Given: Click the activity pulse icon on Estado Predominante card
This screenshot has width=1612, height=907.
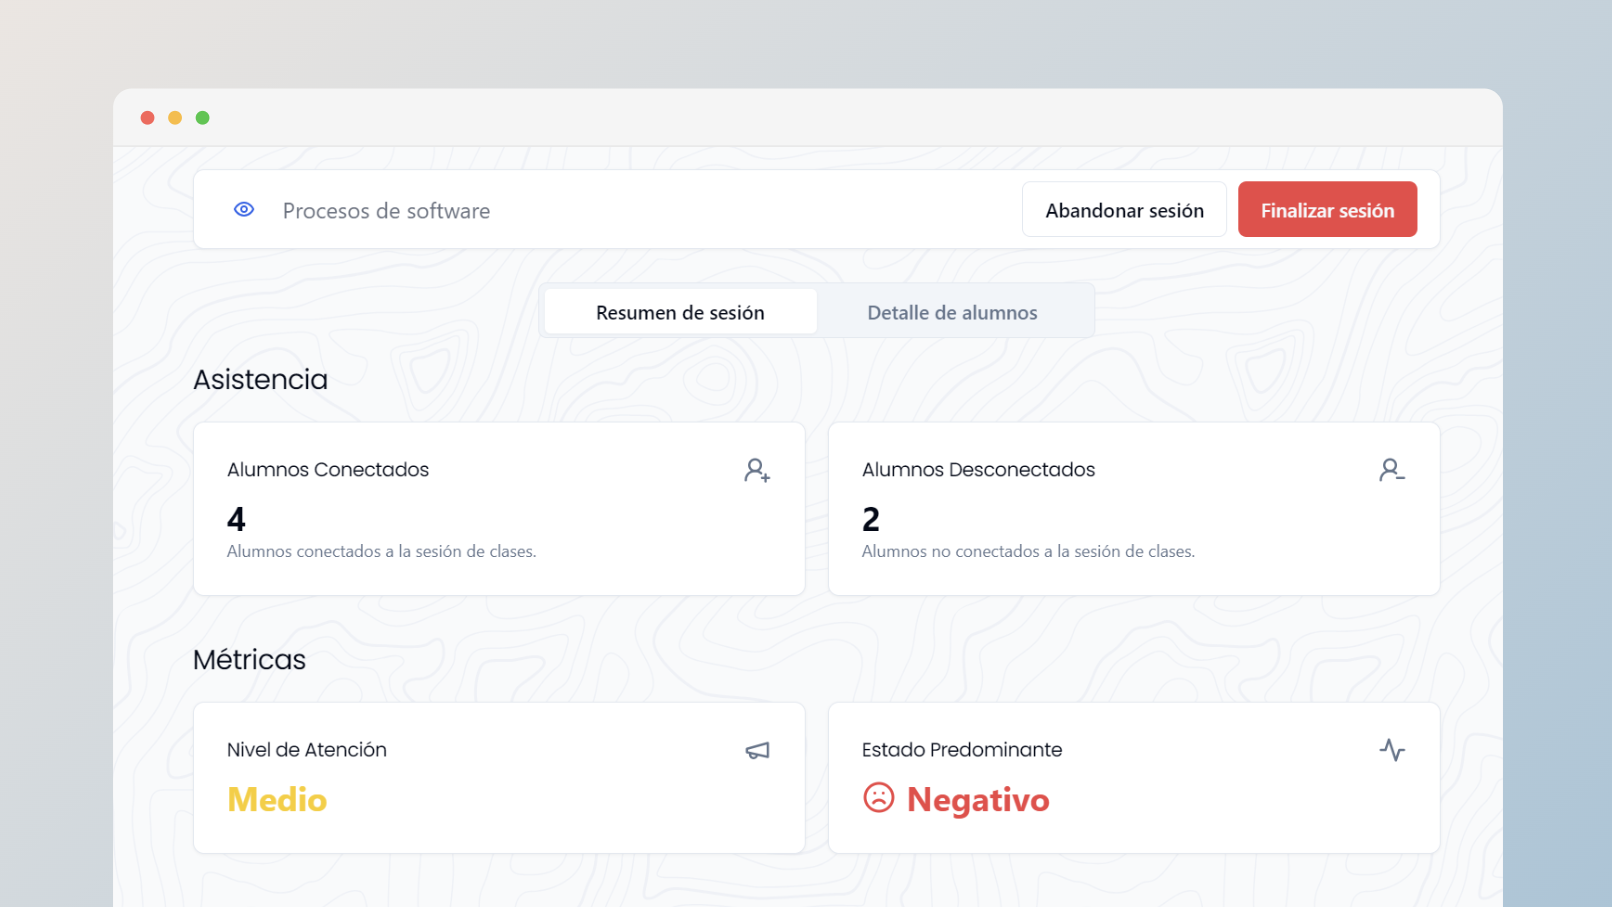Looking at the screenshot, I should (x=1393, y=749).
